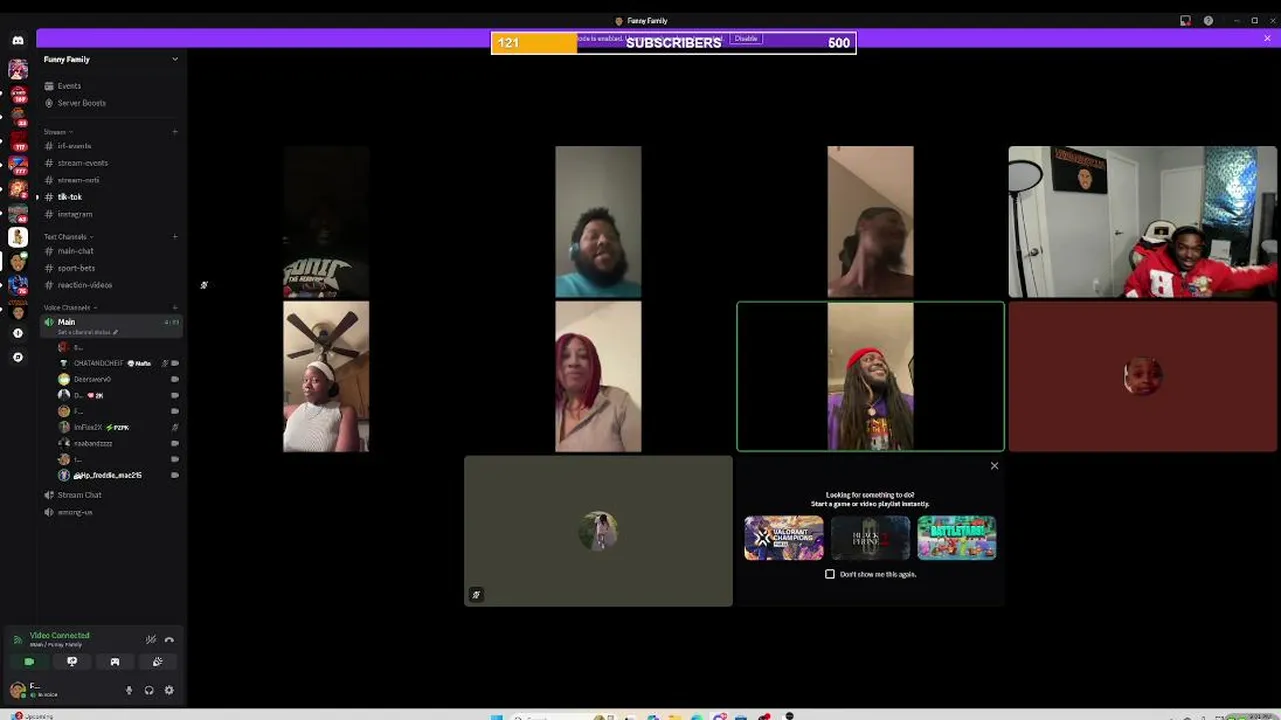Add a channel to Voice Channels category
The image size is (1281, 720).
[x=175, y=307]
